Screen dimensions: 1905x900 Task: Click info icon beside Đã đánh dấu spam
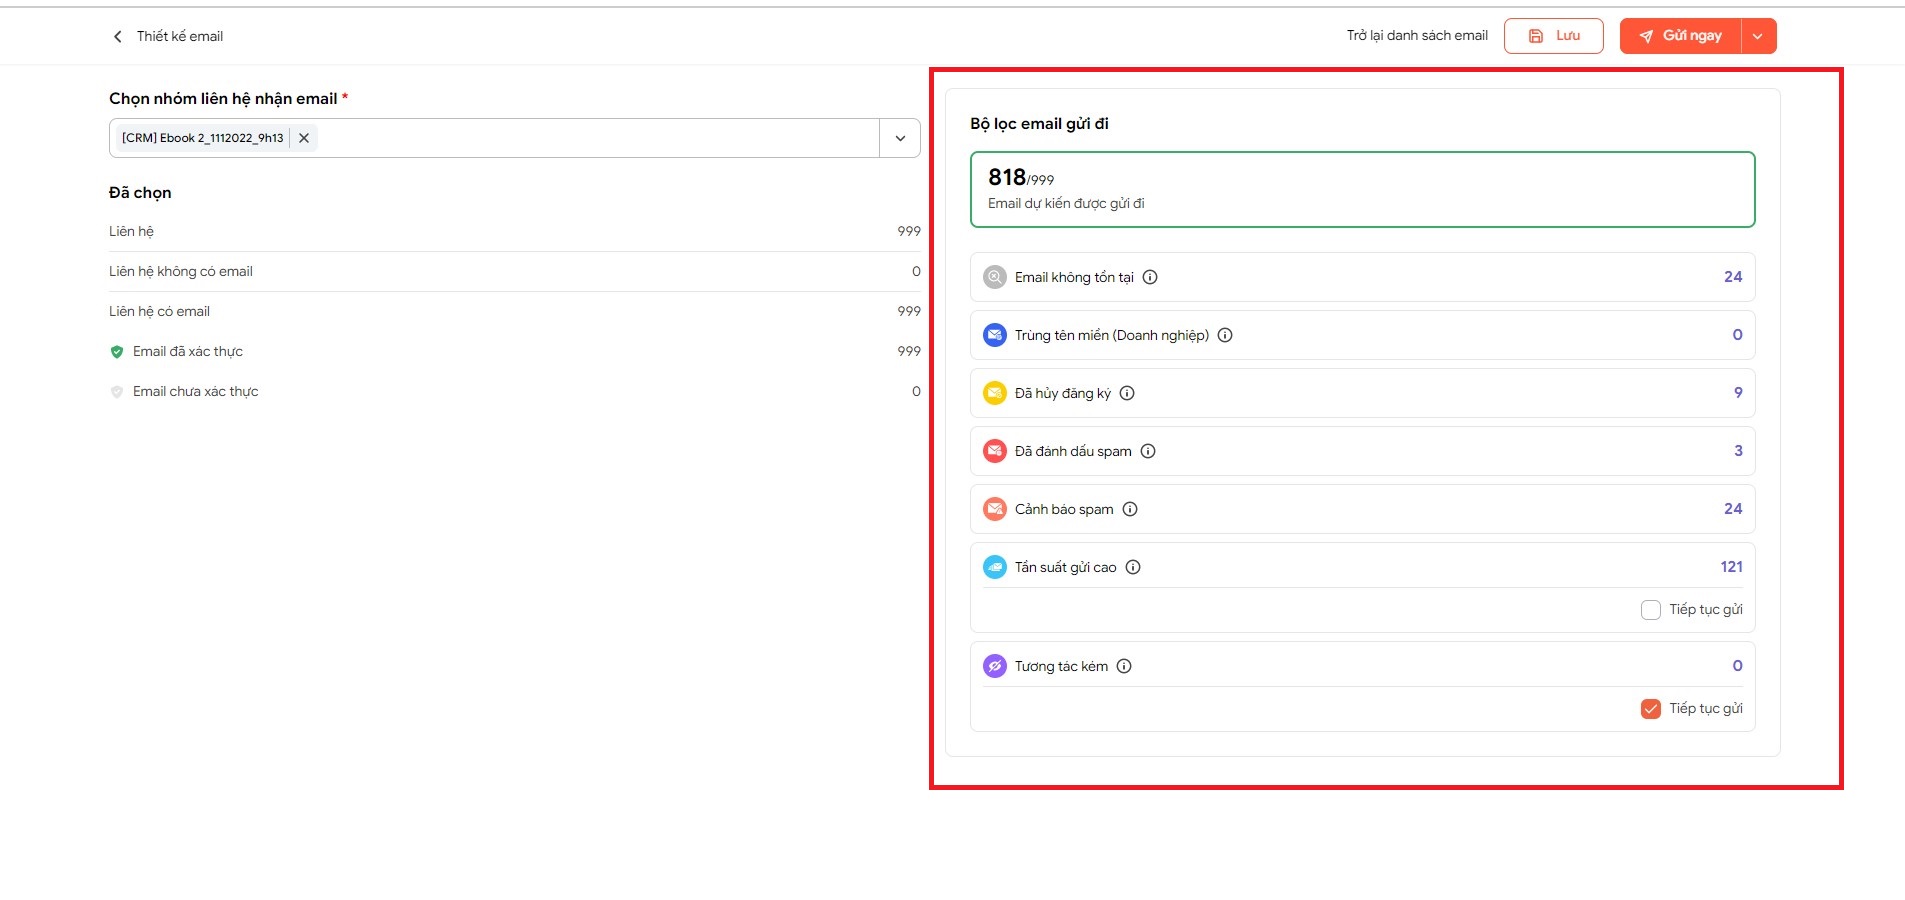point(1148,451)
